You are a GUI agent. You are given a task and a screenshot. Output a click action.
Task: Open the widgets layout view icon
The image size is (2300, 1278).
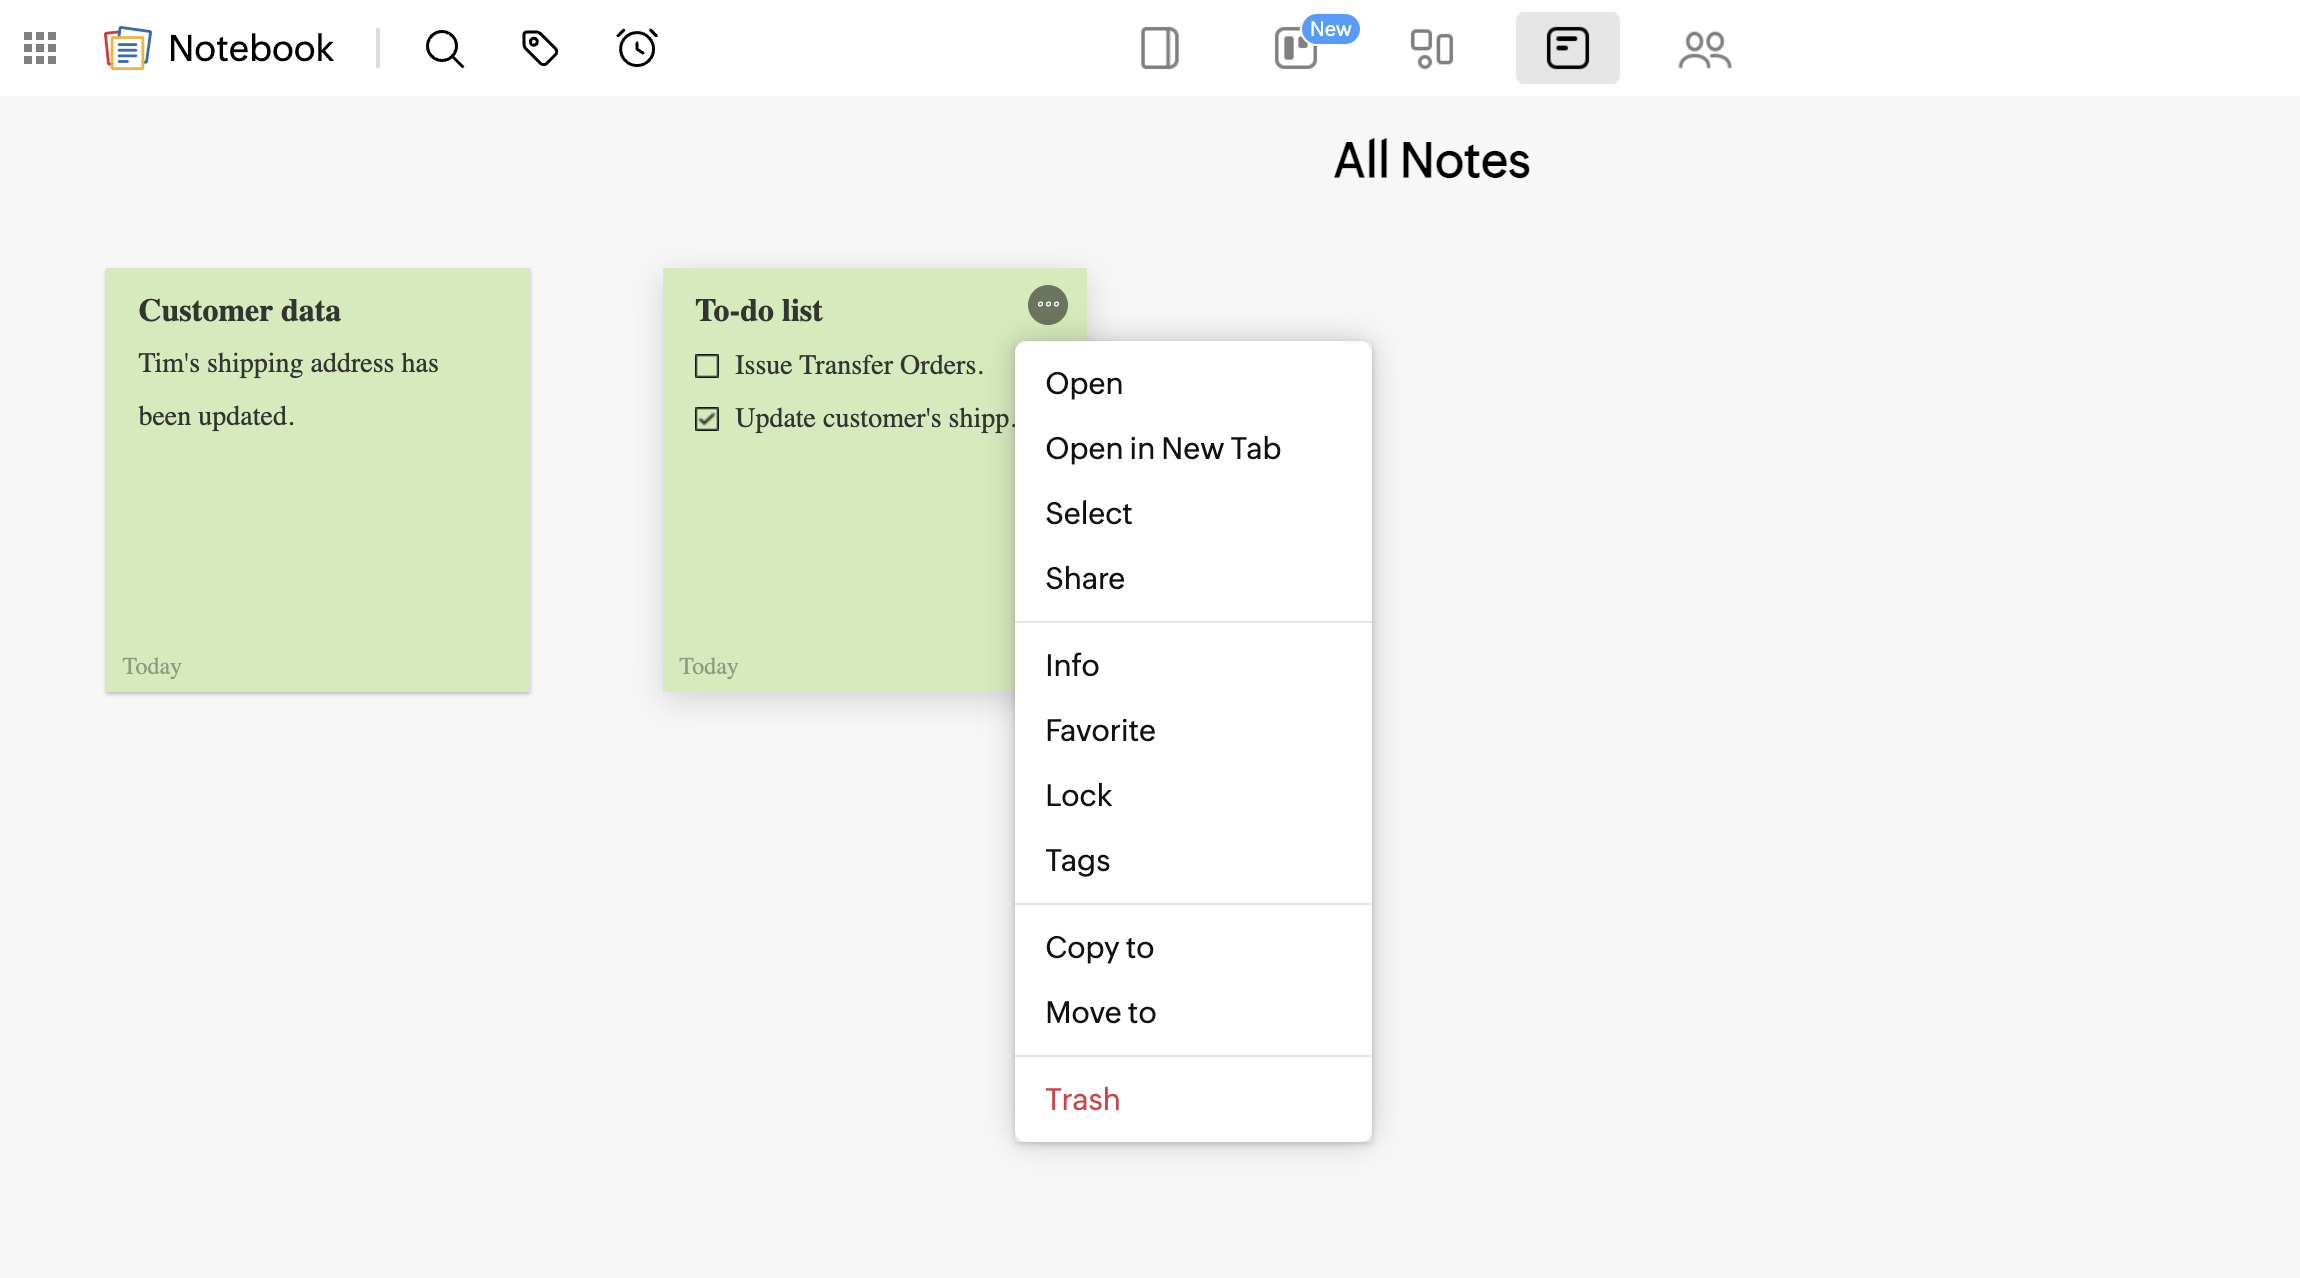1431,48
